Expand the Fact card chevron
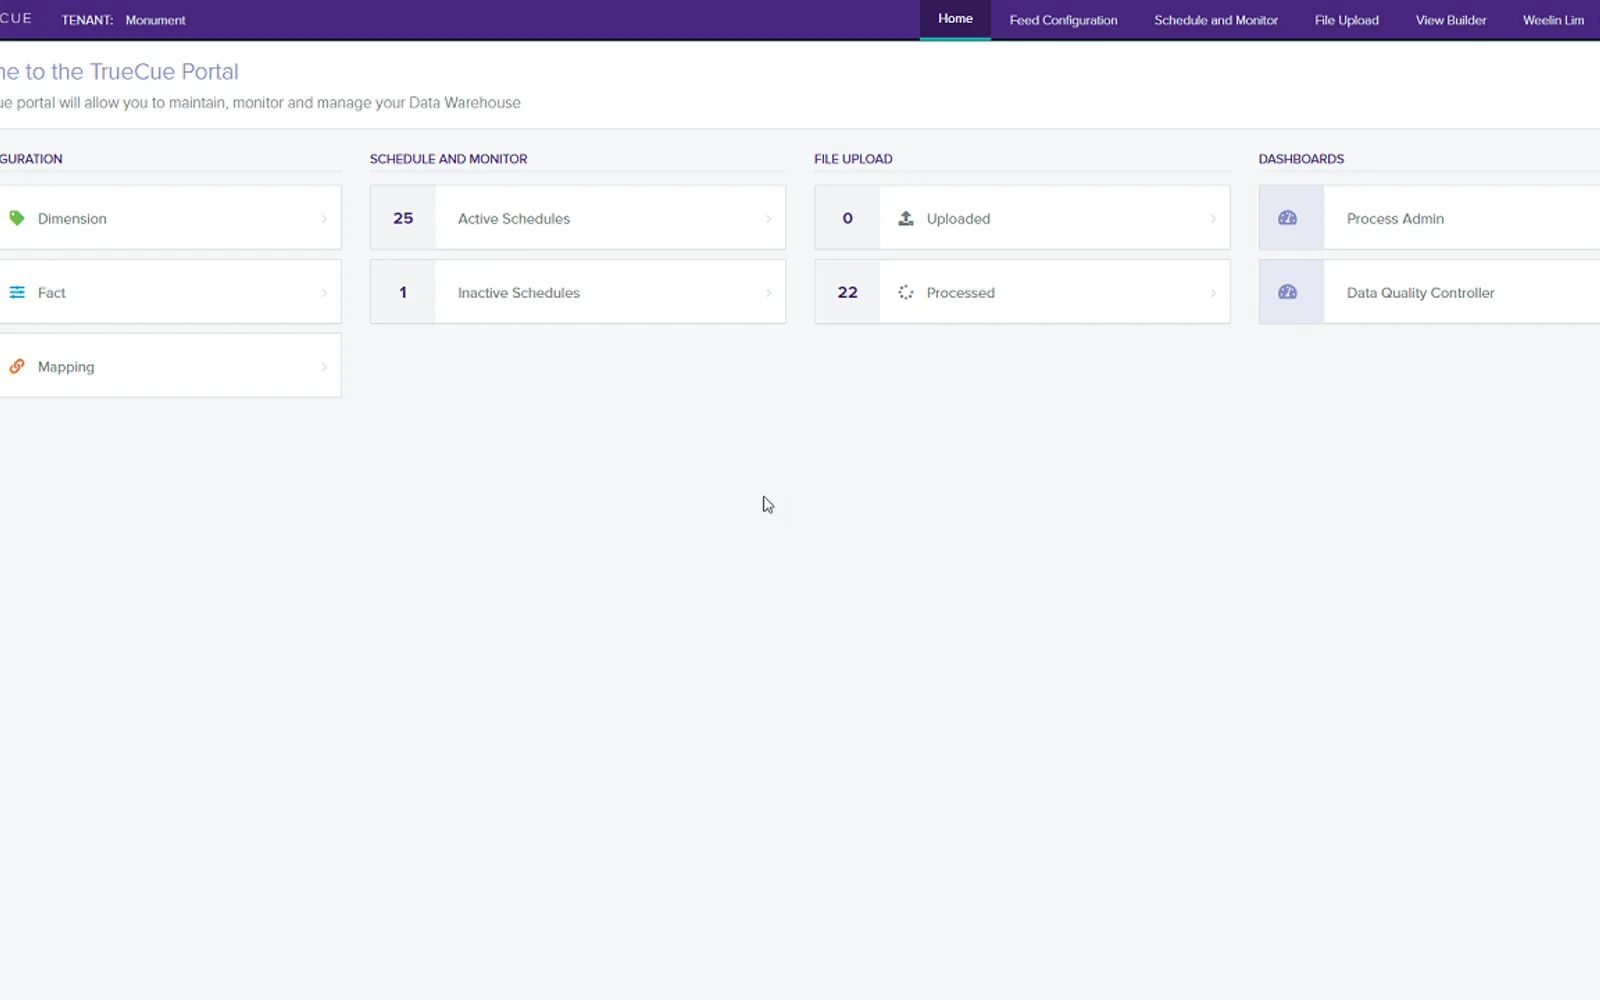The width and height of the screenshot is (1600, 1000). point(324,293)
